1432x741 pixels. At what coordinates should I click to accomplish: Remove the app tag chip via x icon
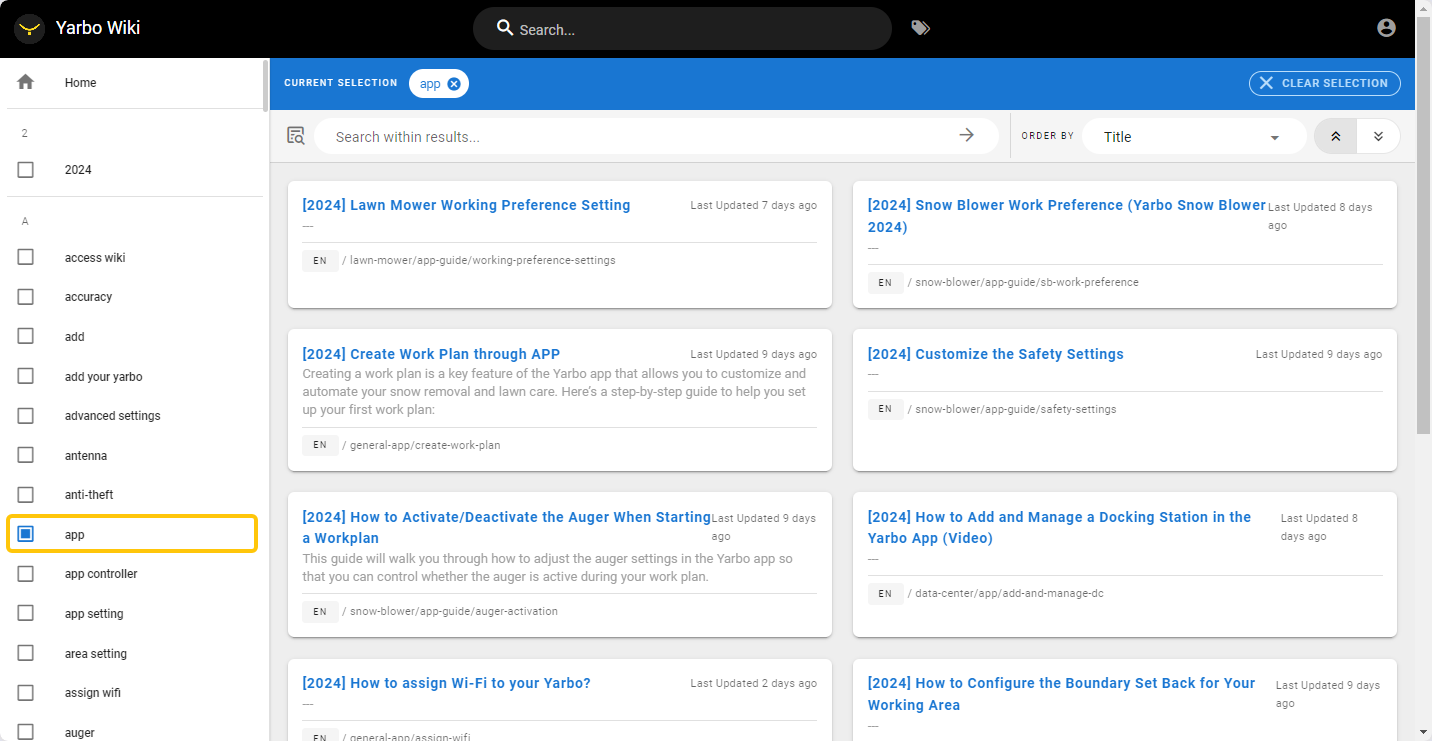pos(454,84)
